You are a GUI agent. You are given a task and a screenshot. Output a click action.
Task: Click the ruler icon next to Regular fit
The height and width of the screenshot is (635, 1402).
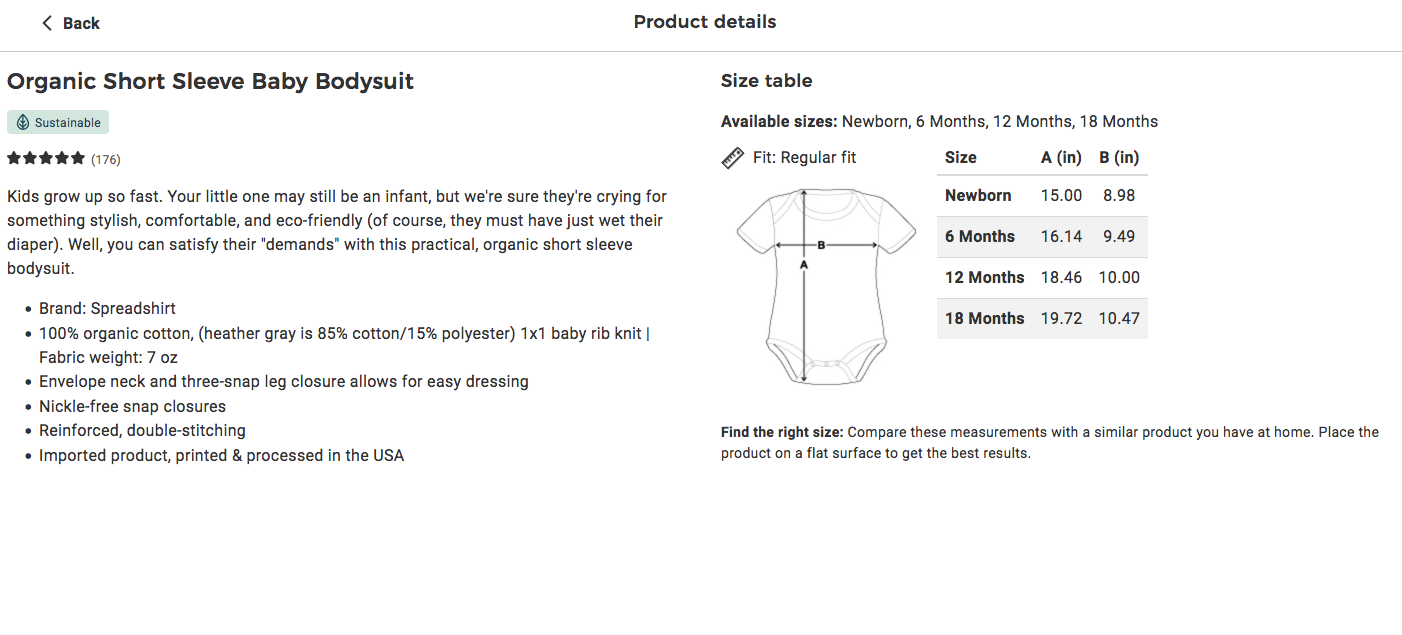coord(732,157)
